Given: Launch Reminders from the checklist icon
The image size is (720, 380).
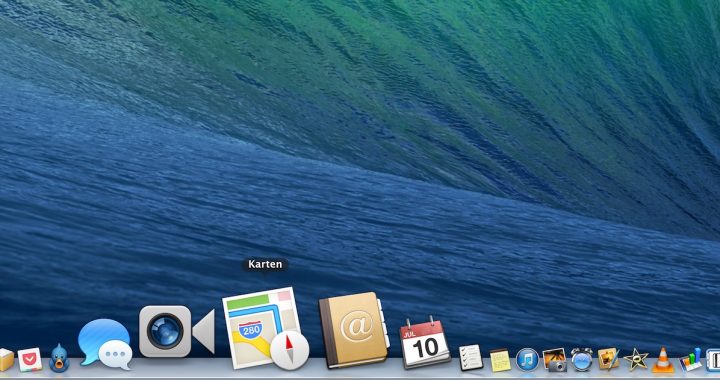Looking at the screenshot, I should coord(471,358).
